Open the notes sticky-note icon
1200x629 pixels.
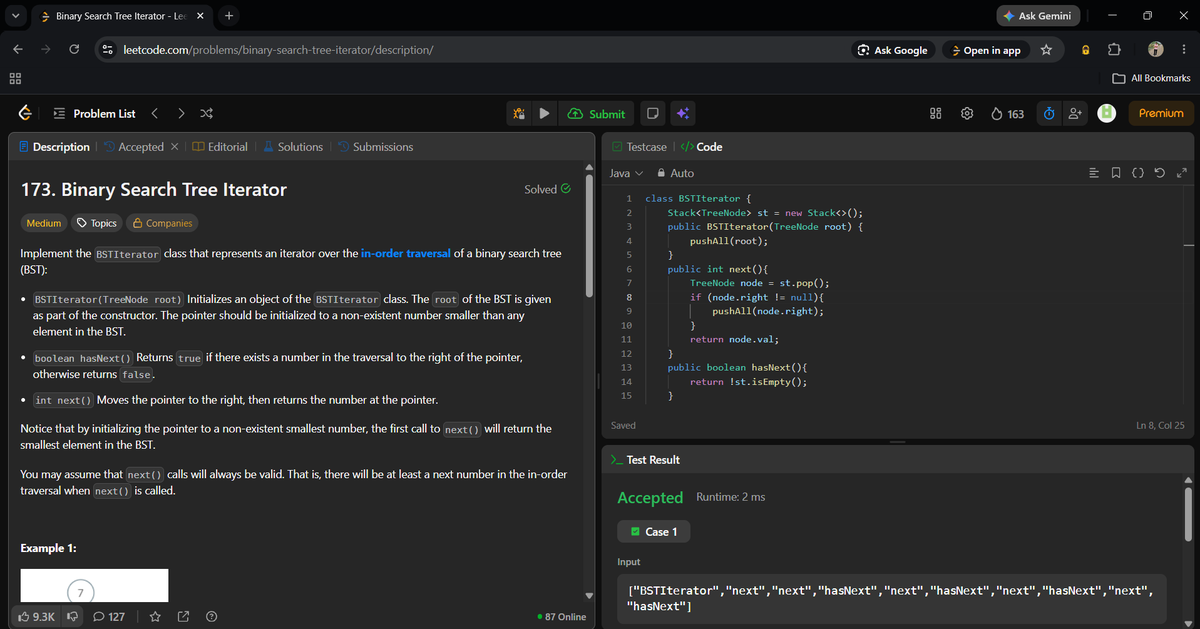coord(652,114)
